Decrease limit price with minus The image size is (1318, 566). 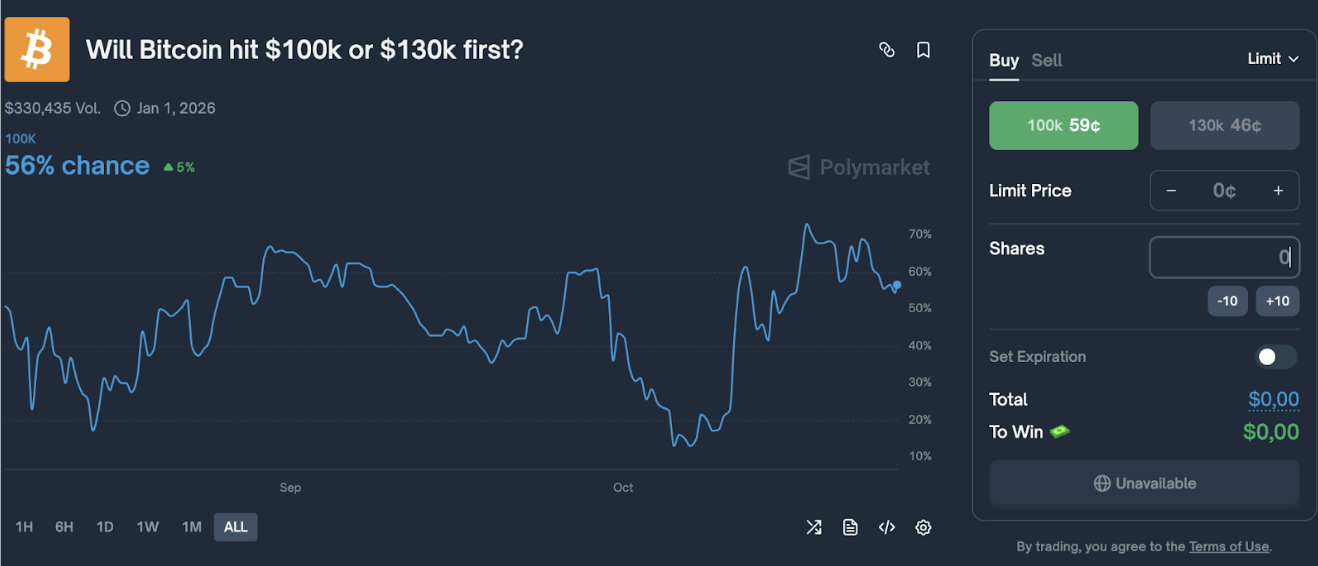[x=1171, y=191]
